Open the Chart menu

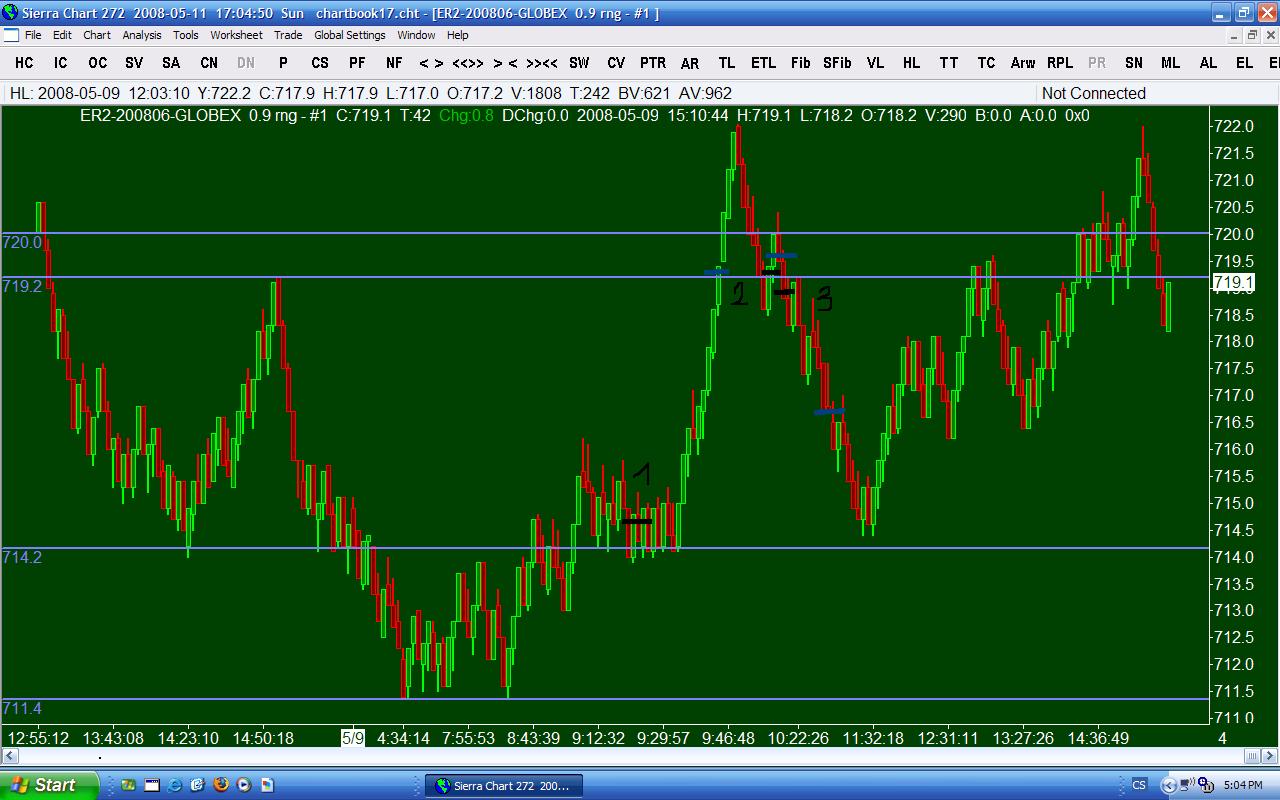[97, 35]
